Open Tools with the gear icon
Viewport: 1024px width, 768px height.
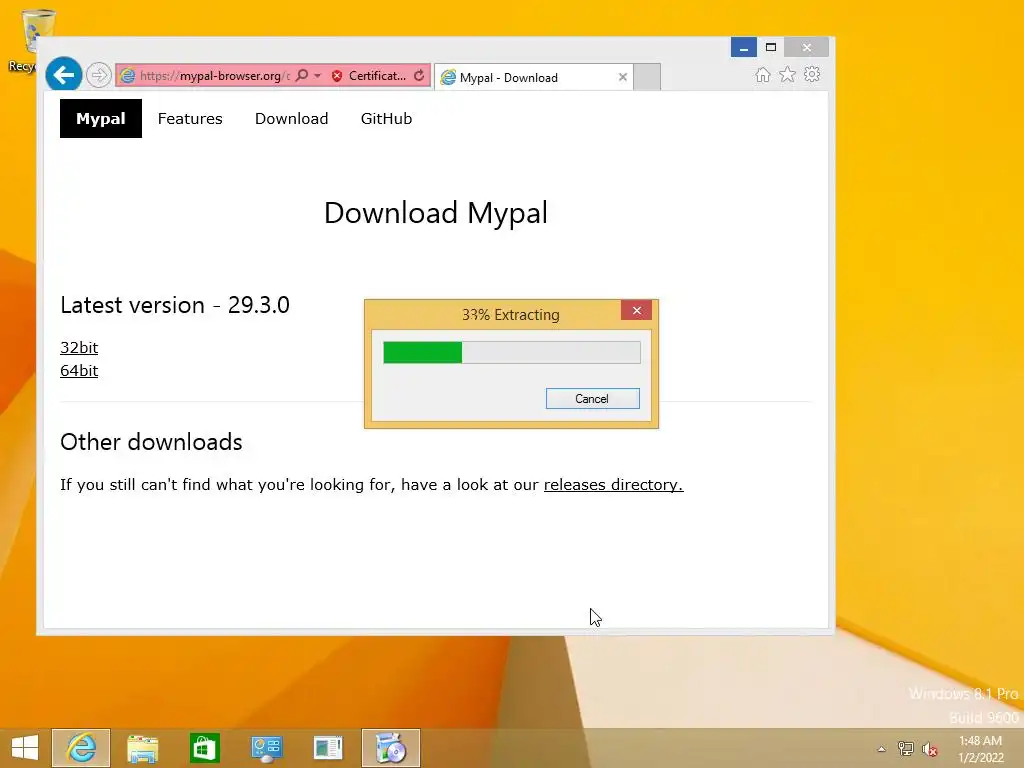(812, 74)
